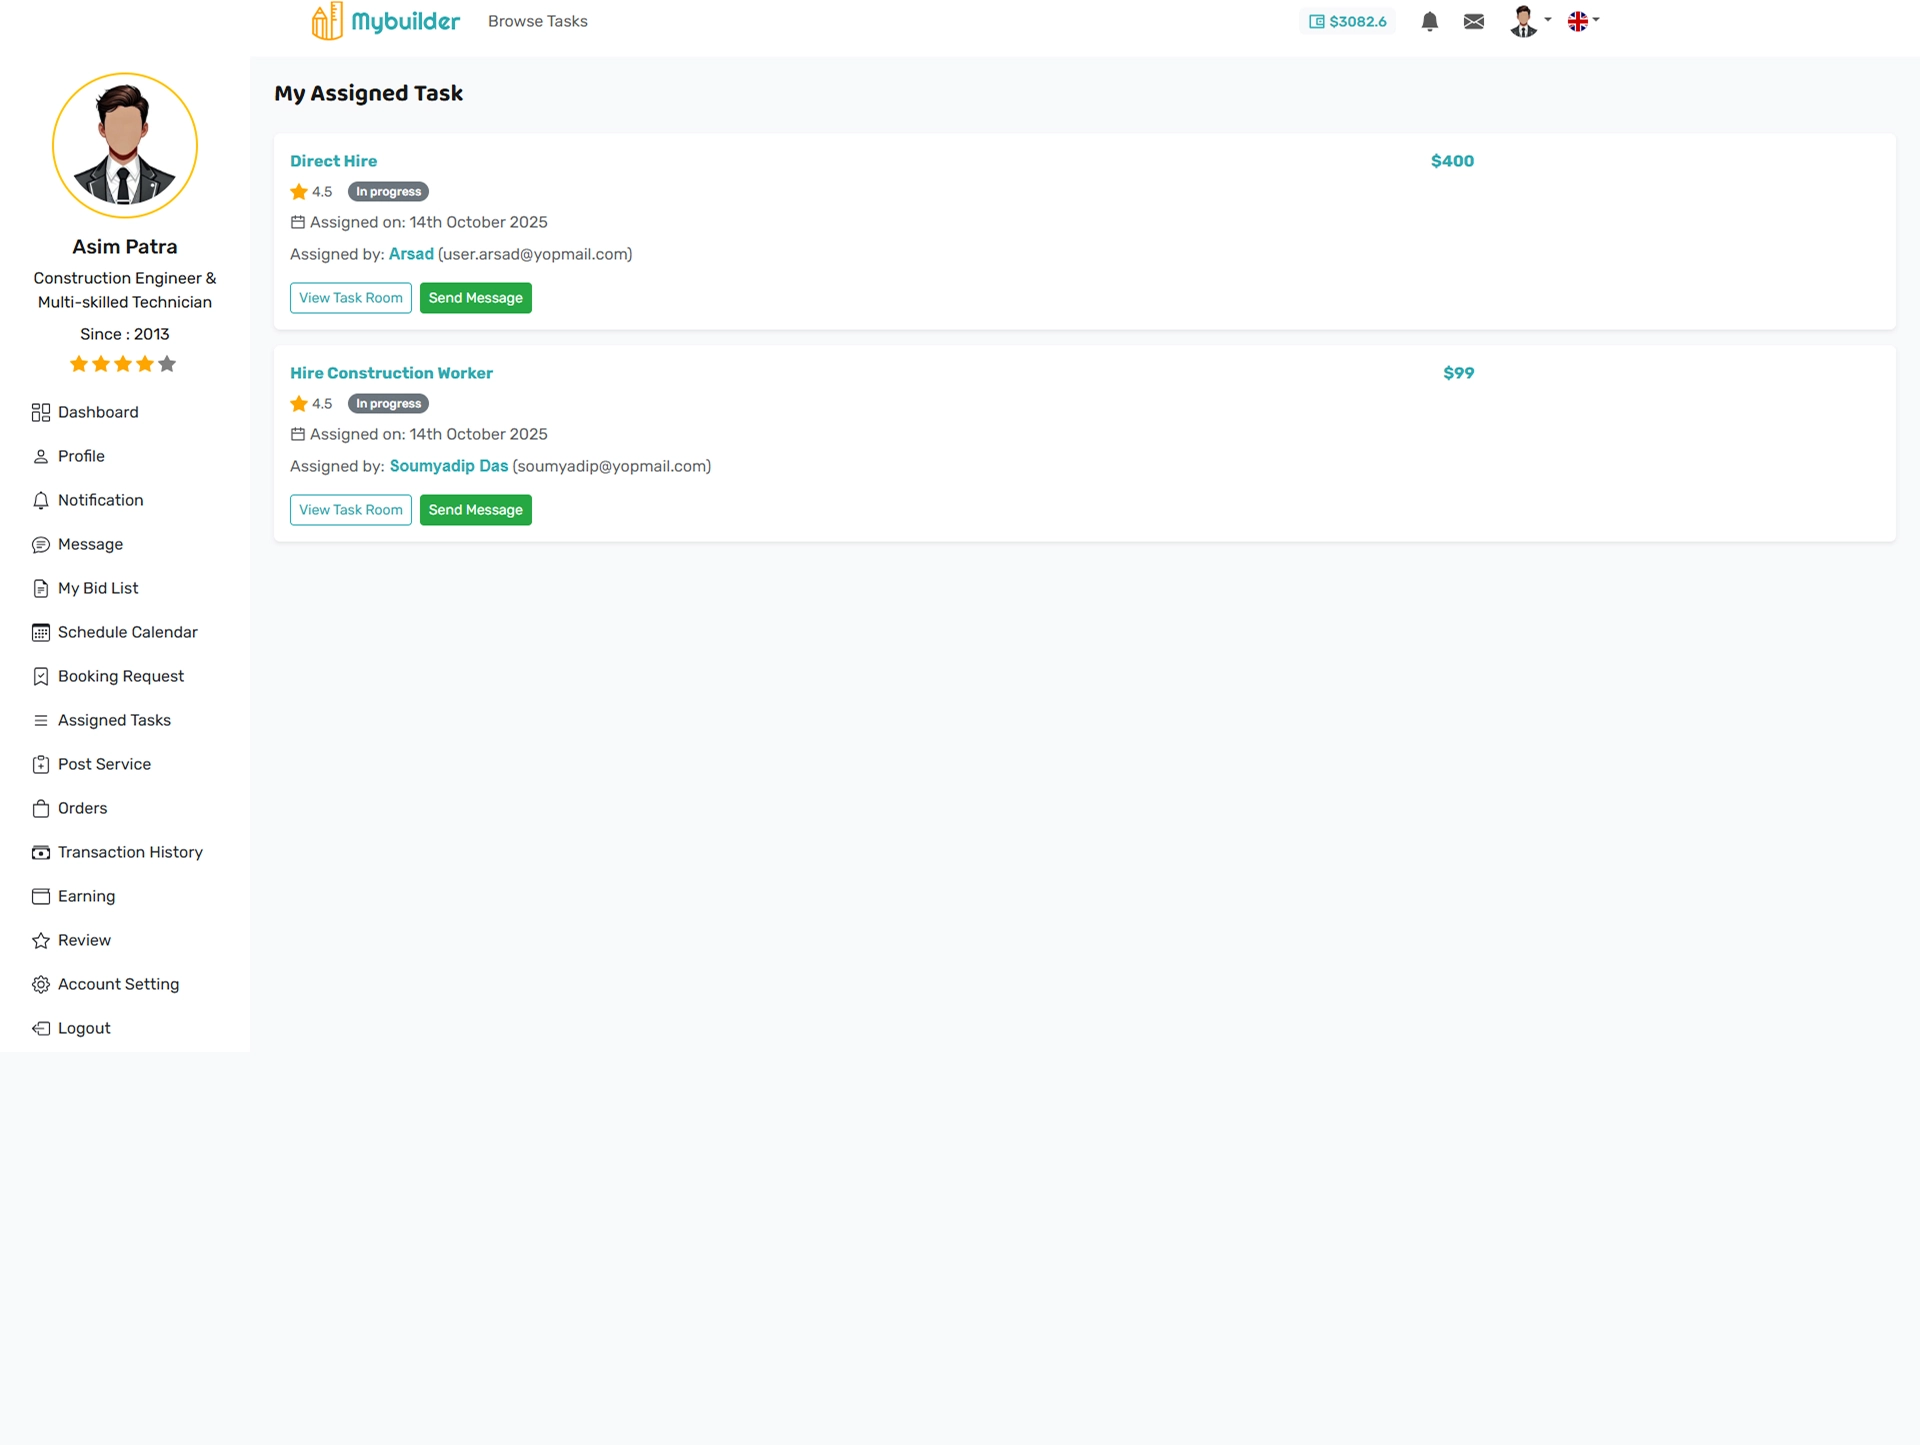This screenshot has width=1920, height=1445.
Task: Open Browse Tasks in top navigation
Action: (x=537, y=21)
